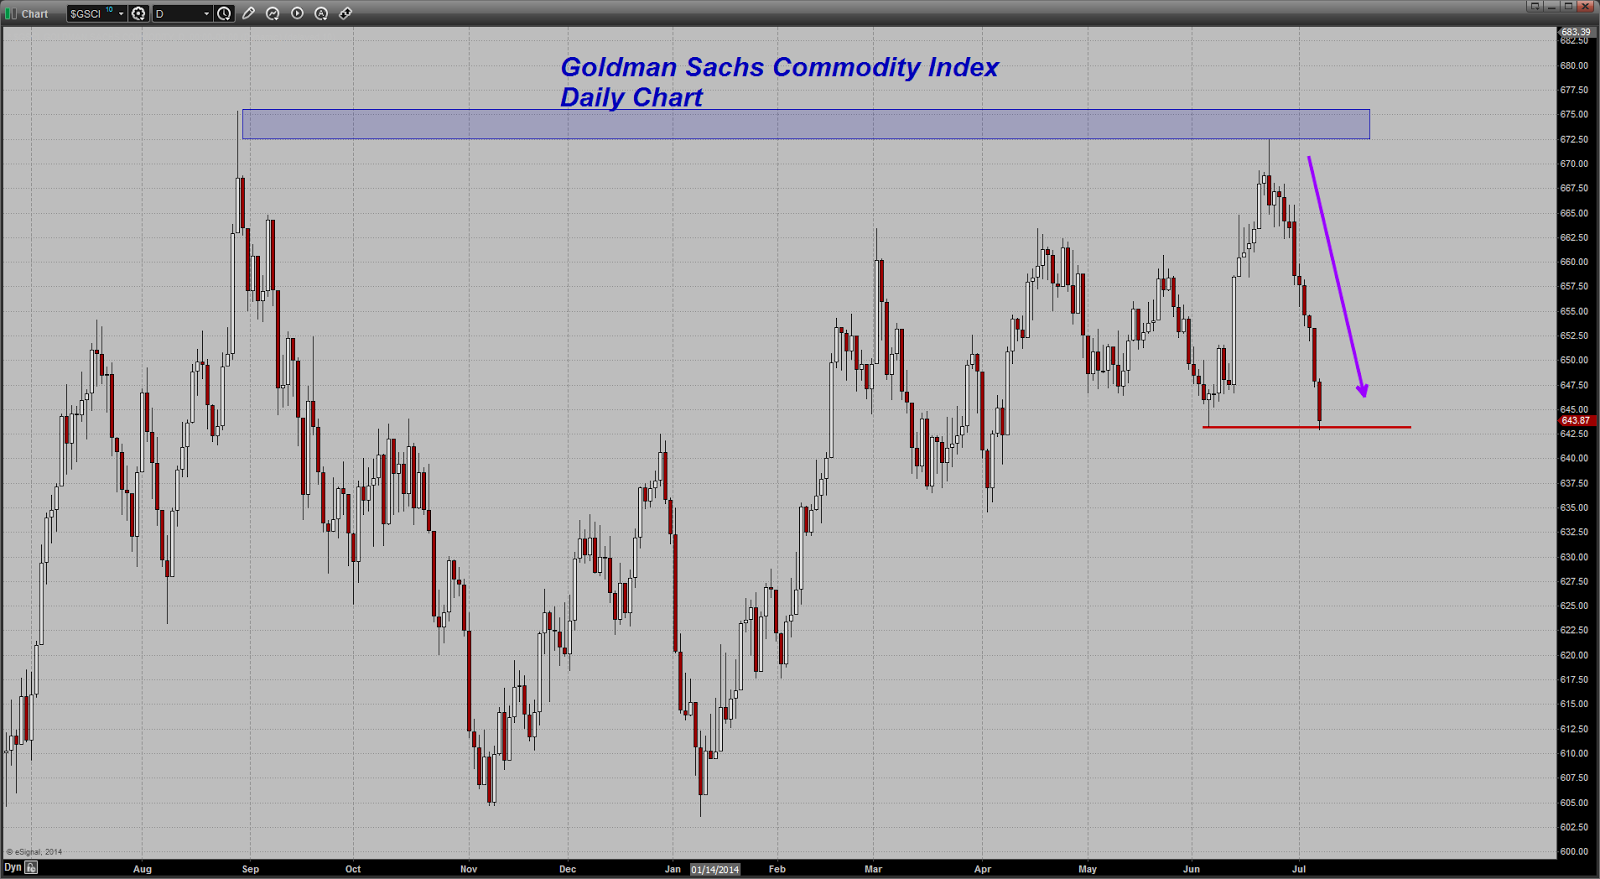This screenshot has width=1600, height=879.
Task: Click the Dec label on time axis
Action: (568, 870)
